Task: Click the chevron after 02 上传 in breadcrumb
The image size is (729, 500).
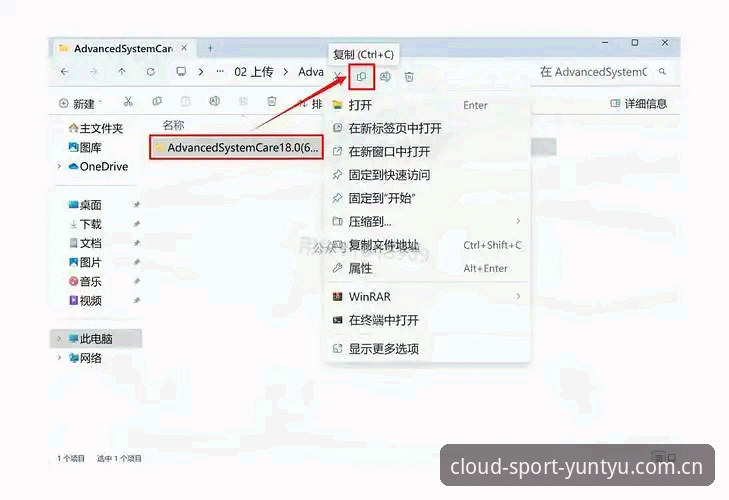Action: click(285, 72)
